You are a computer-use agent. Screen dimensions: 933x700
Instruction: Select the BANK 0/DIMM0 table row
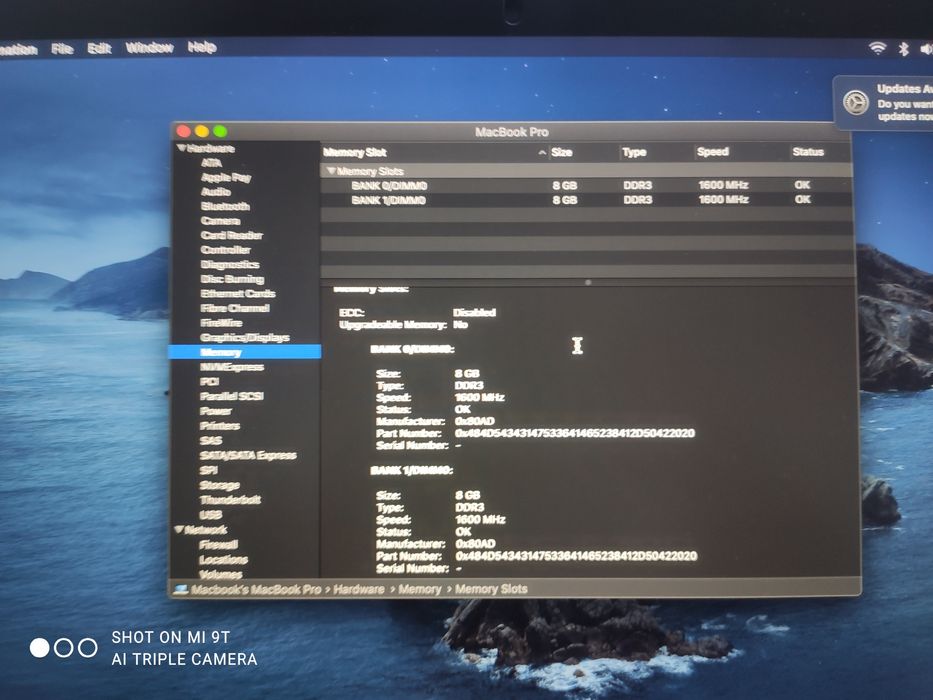586,185
